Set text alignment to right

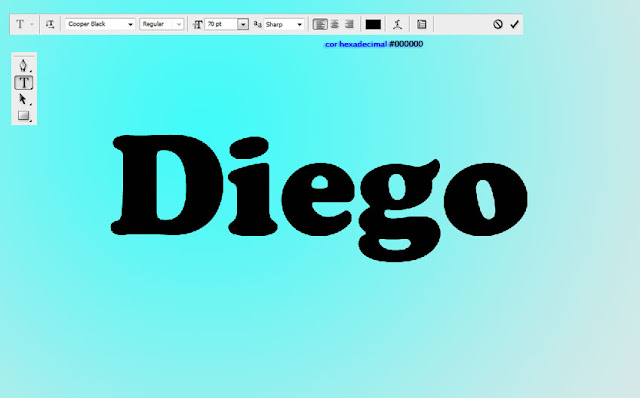pyautogui.click(x=349, y=24)
